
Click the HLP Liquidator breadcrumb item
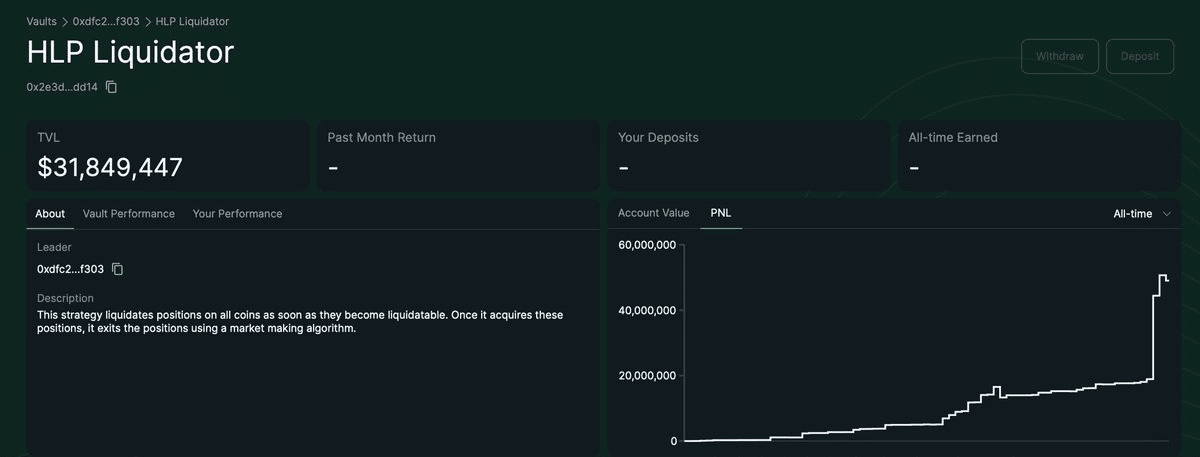click(191, 21)
